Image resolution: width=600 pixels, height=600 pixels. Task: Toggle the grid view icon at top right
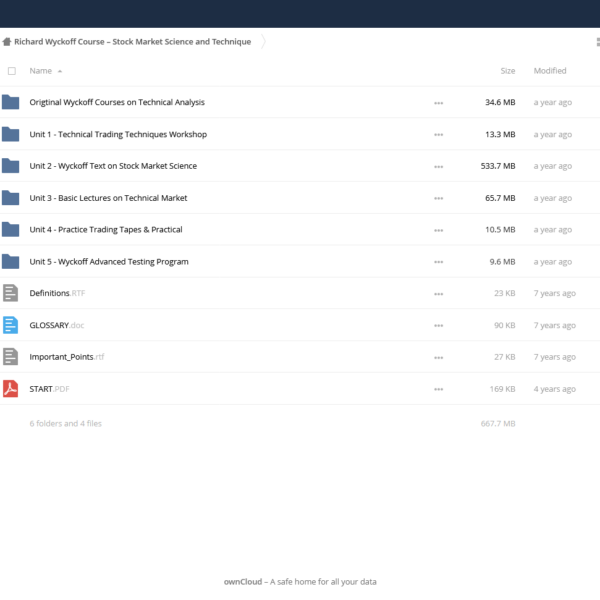[598, 42]
